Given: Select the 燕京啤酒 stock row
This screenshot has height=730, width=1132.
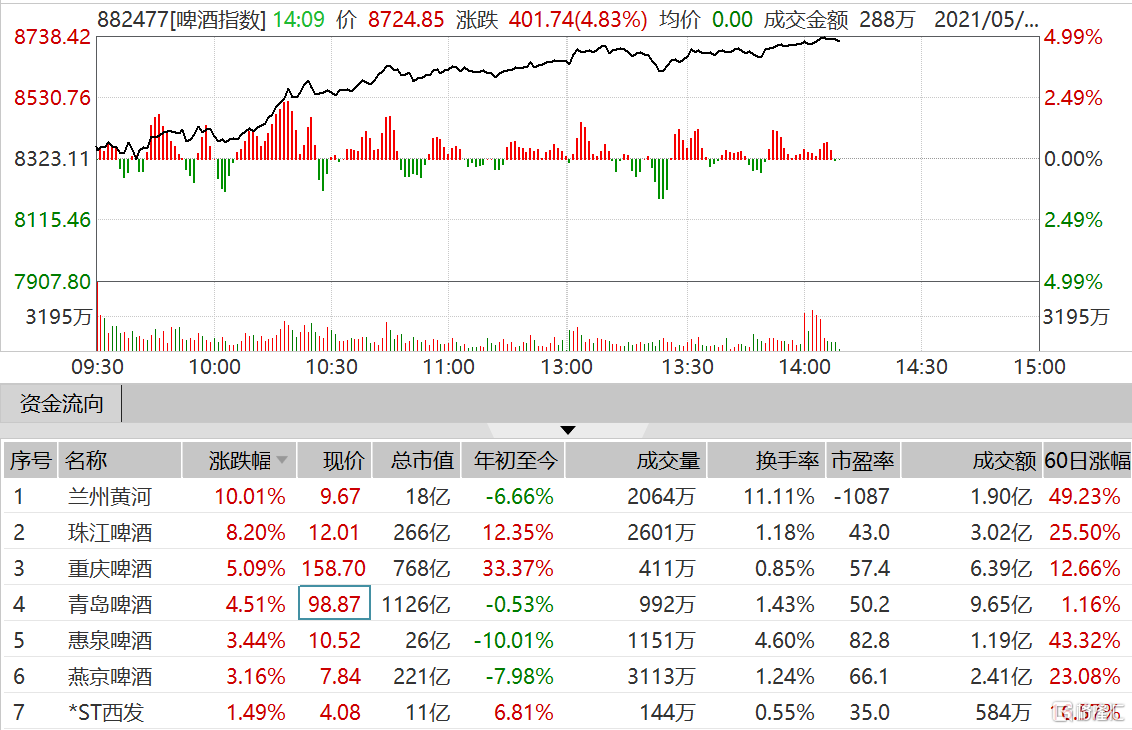Looking at the screenshot, I should coord(566,677).
